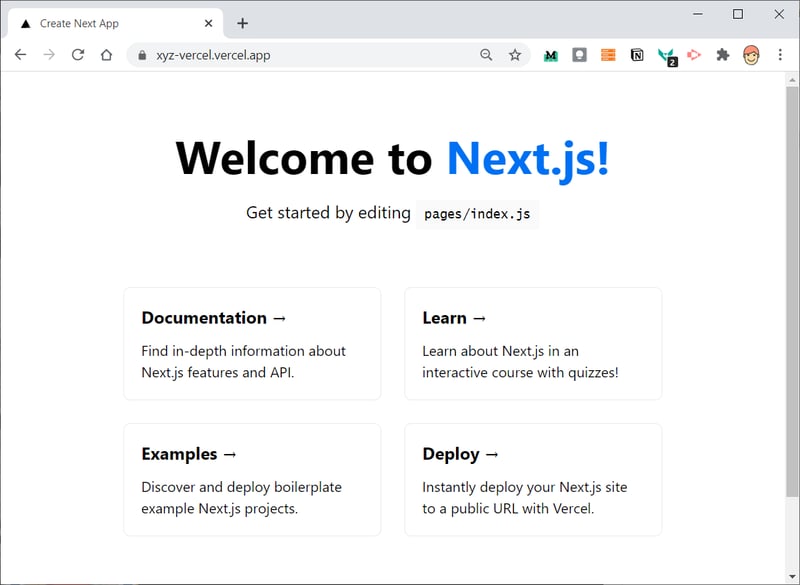This screenshot has width=800, height=585.
Task: Open the user profile avatar
Action: 751,55
